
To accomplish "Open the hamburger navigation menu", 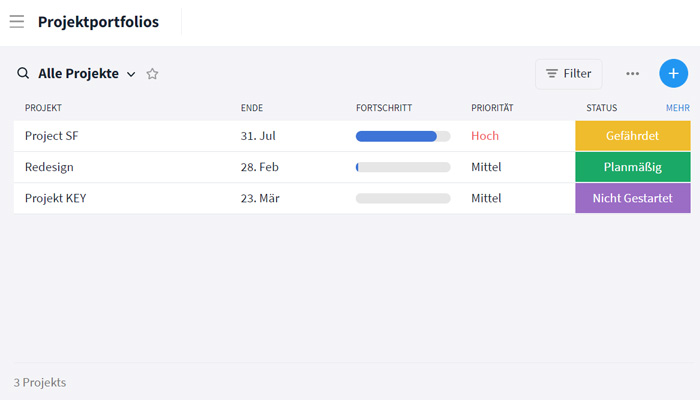I will [17, 21].
